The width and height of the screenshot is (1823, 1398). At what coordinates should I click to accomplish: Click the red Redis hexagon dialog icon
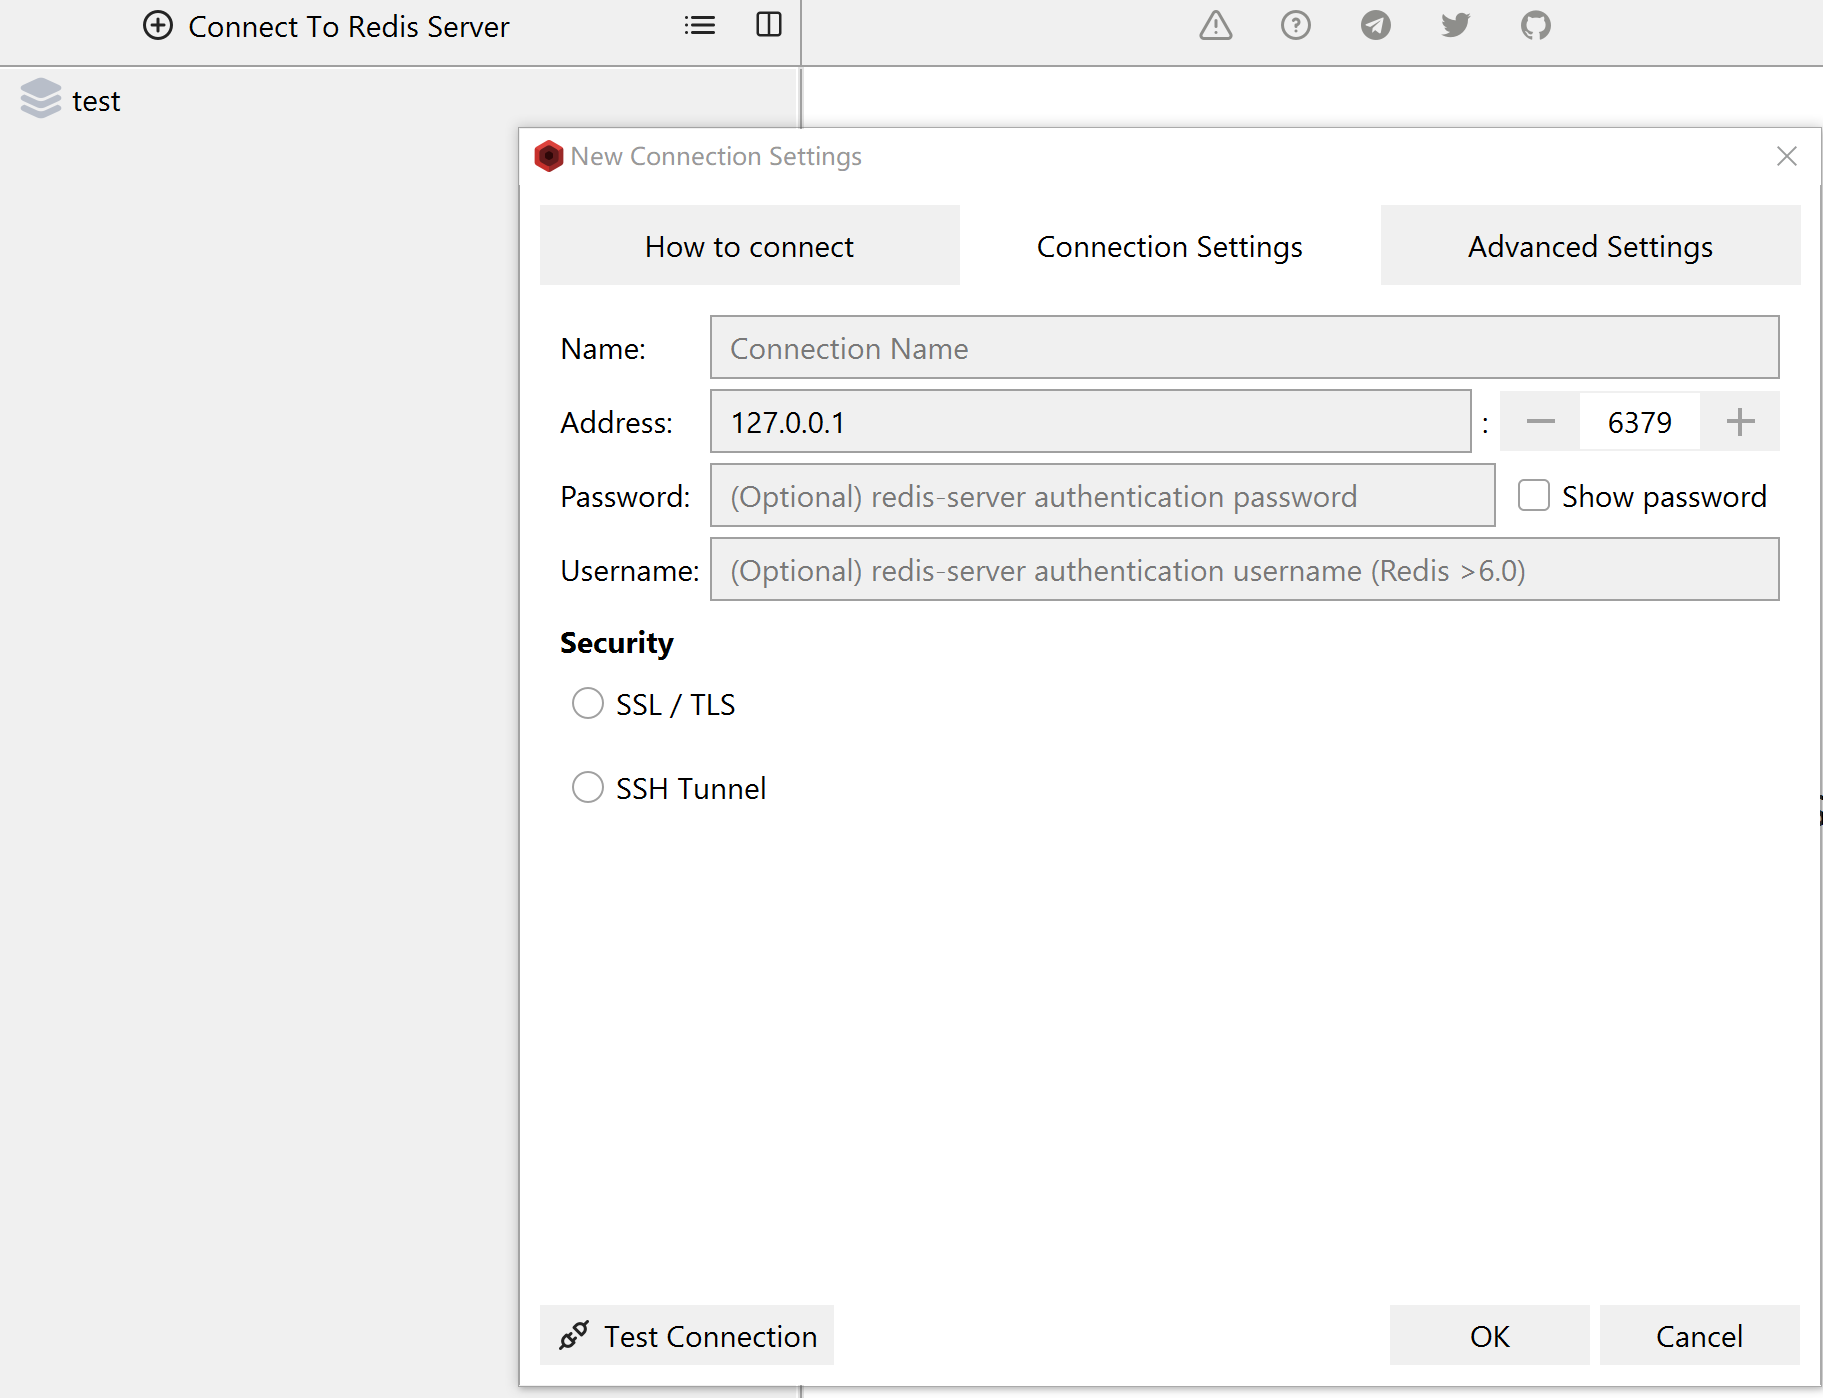549,156
